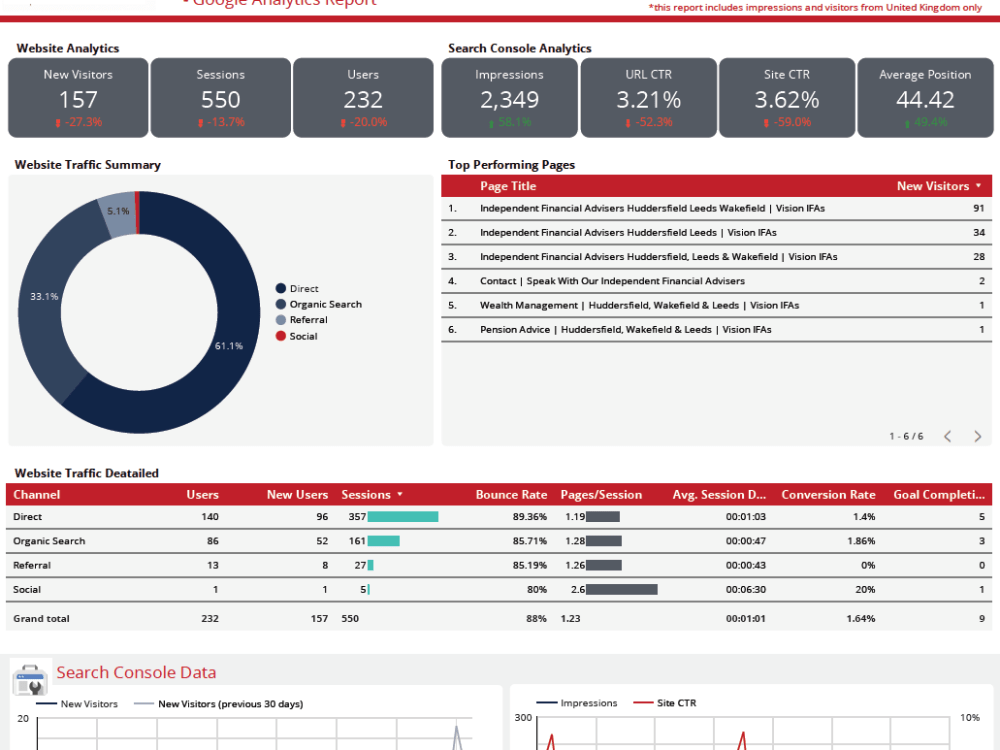
Task: Click 'New Visitors (previous 30 days)' legend
Action: 219,704
